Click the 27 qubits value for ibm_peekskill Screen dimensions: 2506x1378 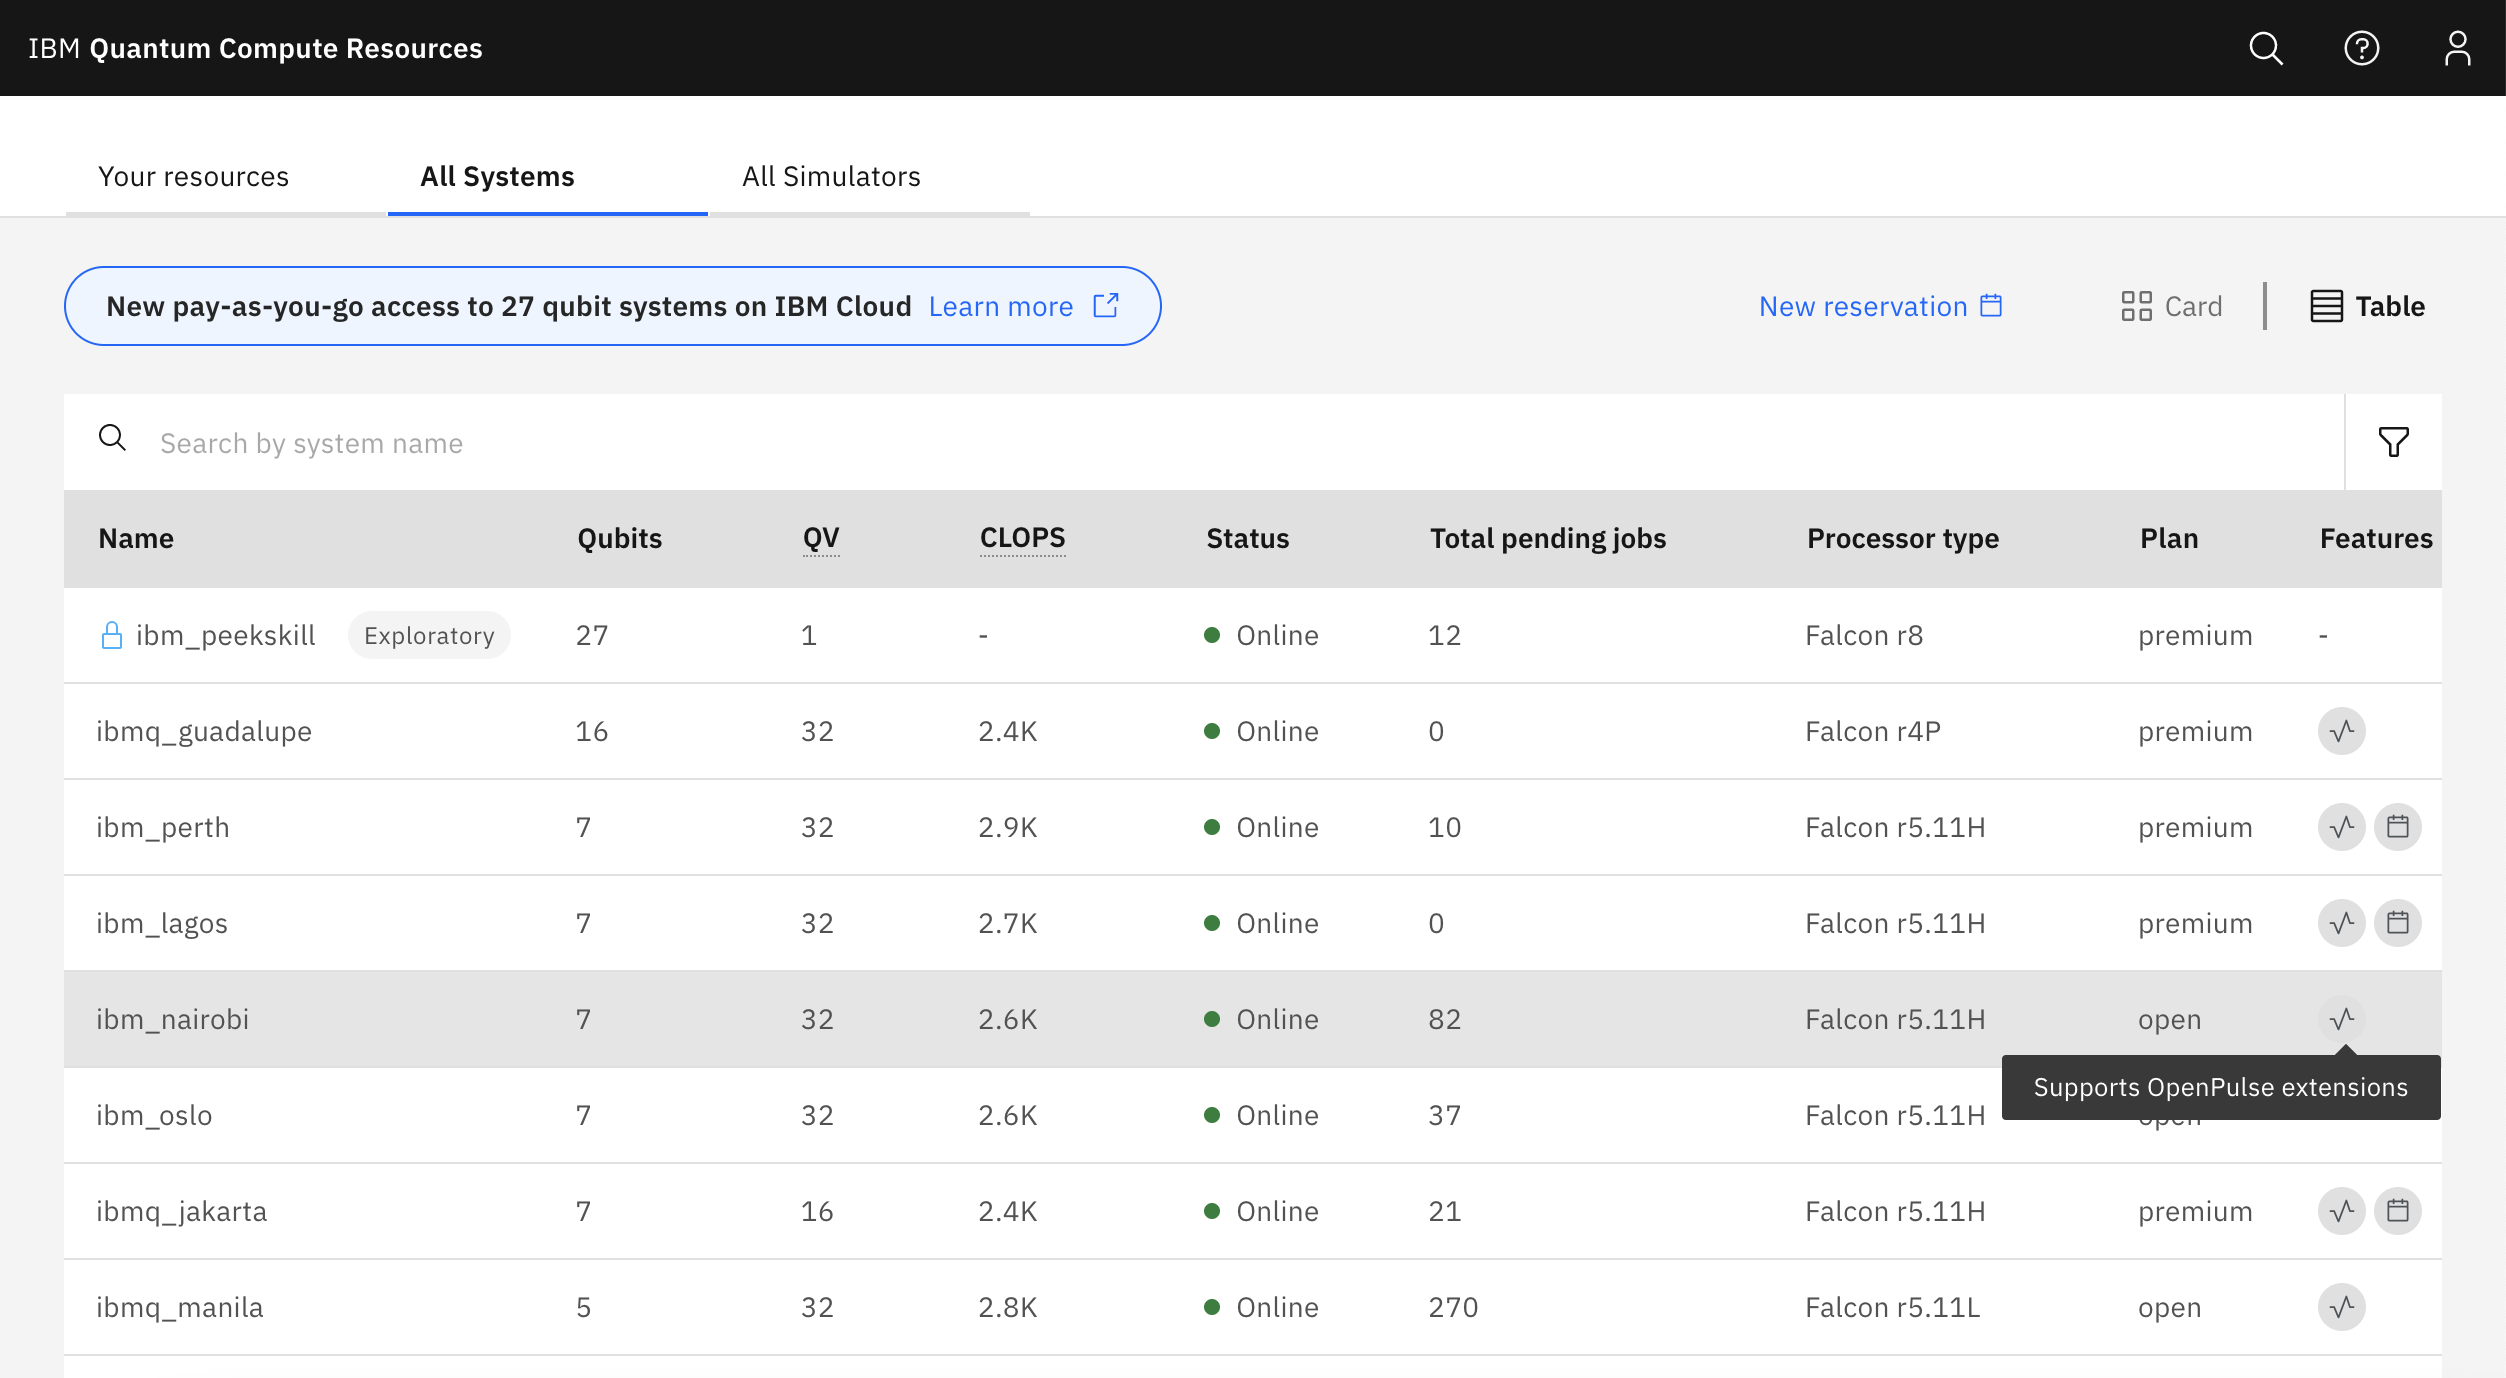pyautogui.click(x=592, y=635)
